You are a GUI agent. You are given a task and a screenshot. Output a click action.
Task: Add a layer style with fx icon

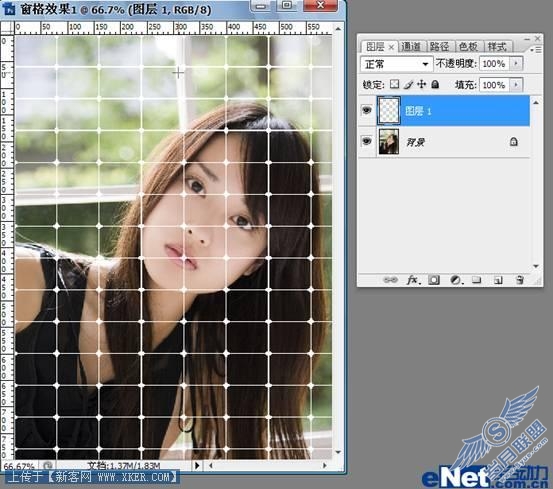tap(412, 280)
